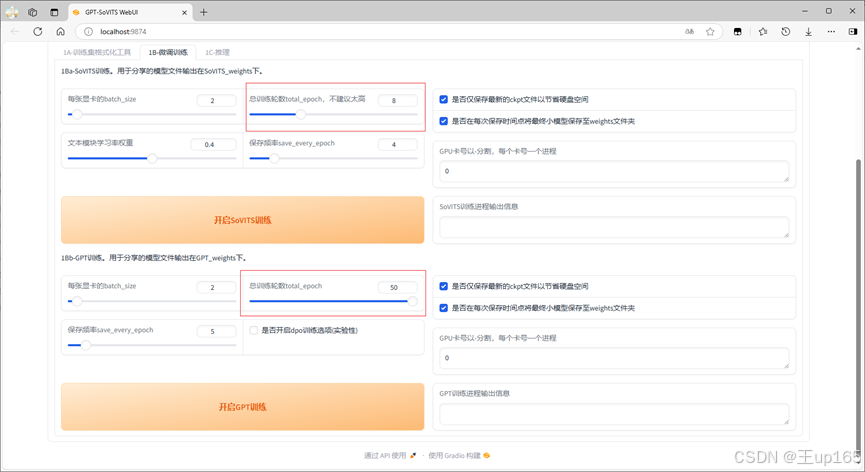Adjust the text module learning rate slider
Viewport: 865px width, 472px height.
[152, 158]
